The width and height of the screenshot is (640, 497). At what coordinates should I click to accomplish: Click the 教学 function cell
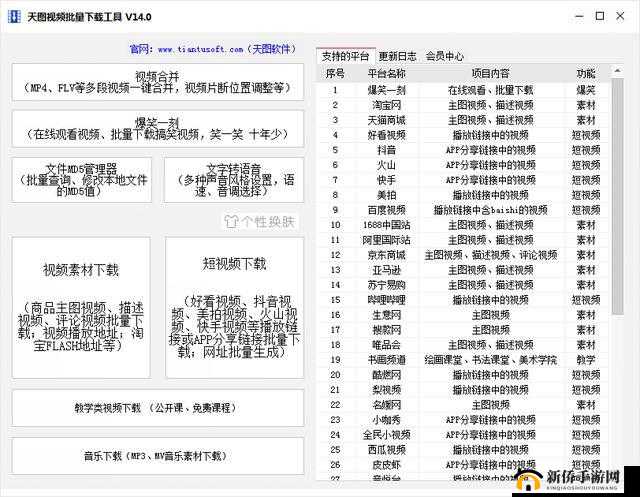586,360
